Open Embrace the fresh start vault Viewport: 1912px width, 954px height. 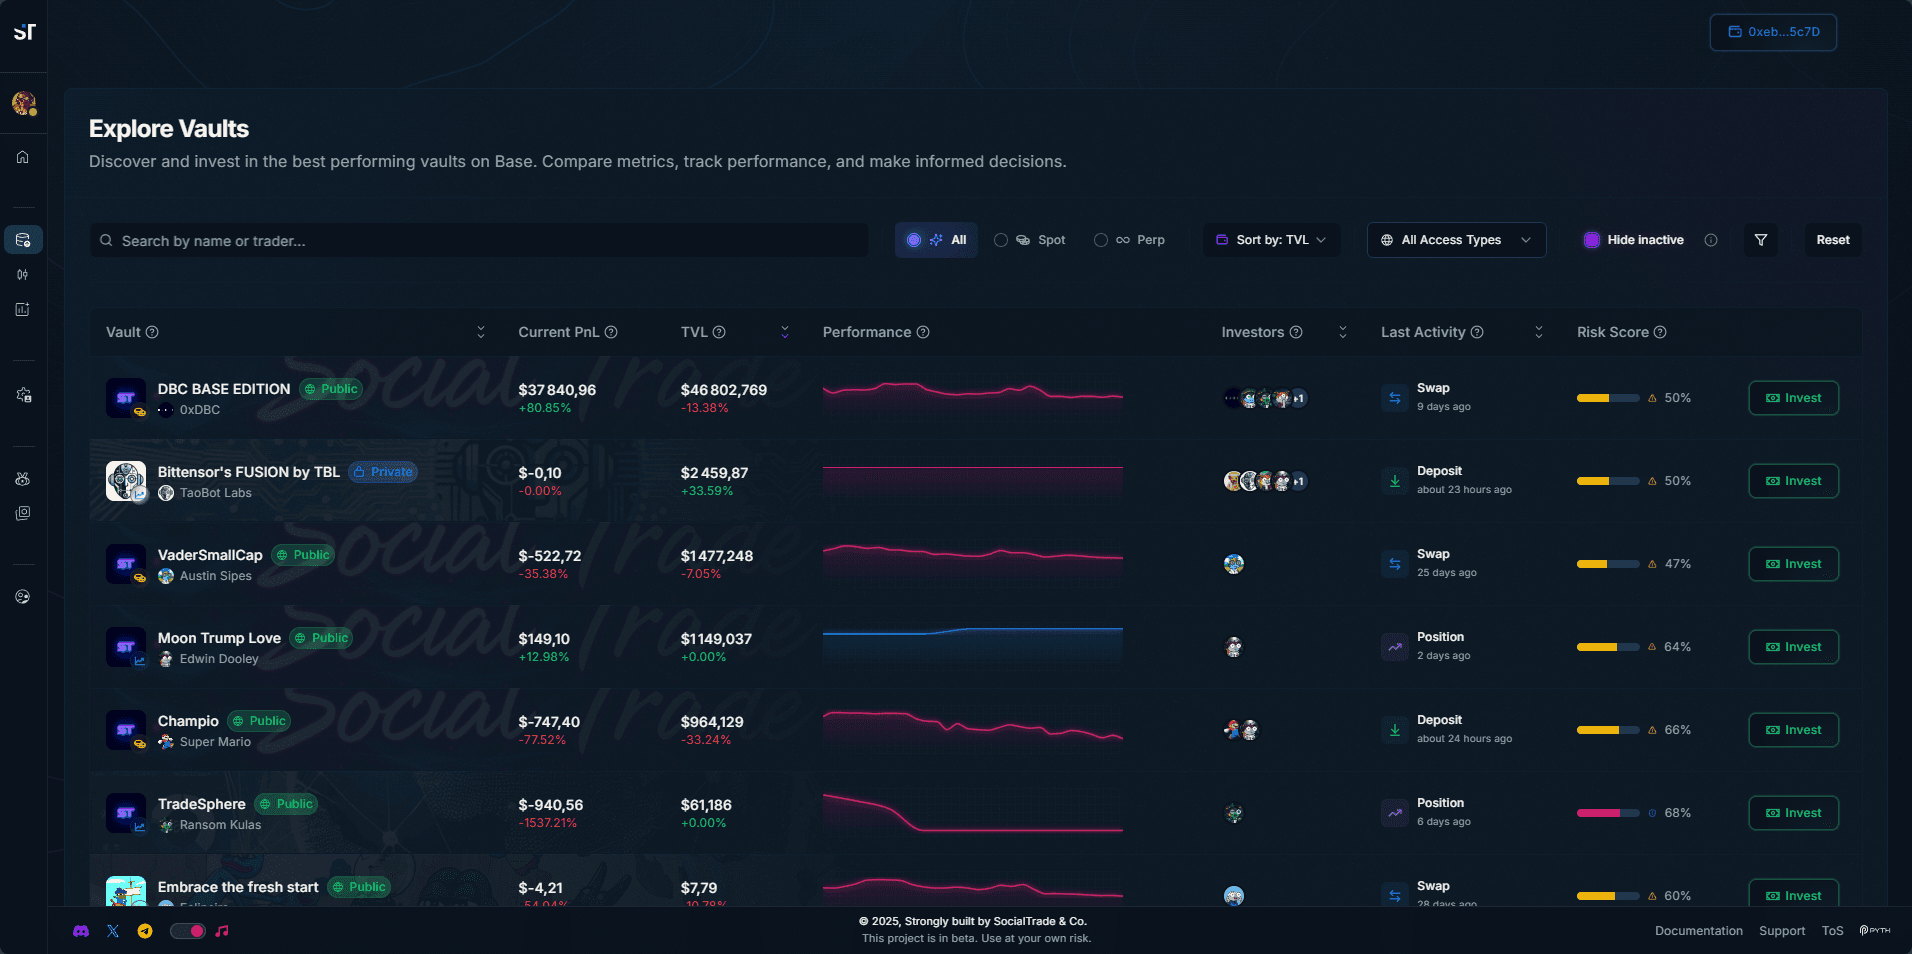click(238, 887)
